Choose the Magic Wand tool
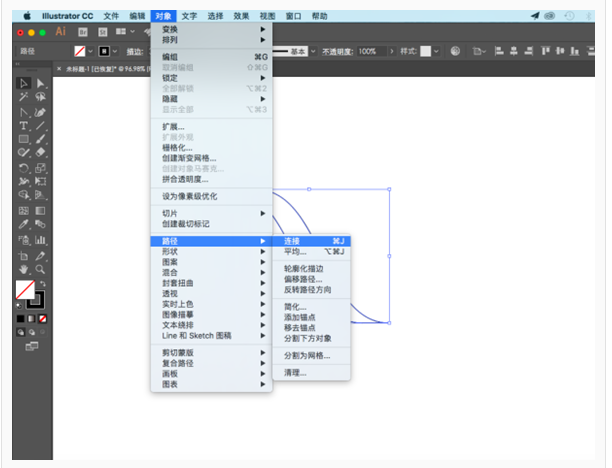This screenshot has height=468, width=612. pyautogui.click(x=24, y=97)
